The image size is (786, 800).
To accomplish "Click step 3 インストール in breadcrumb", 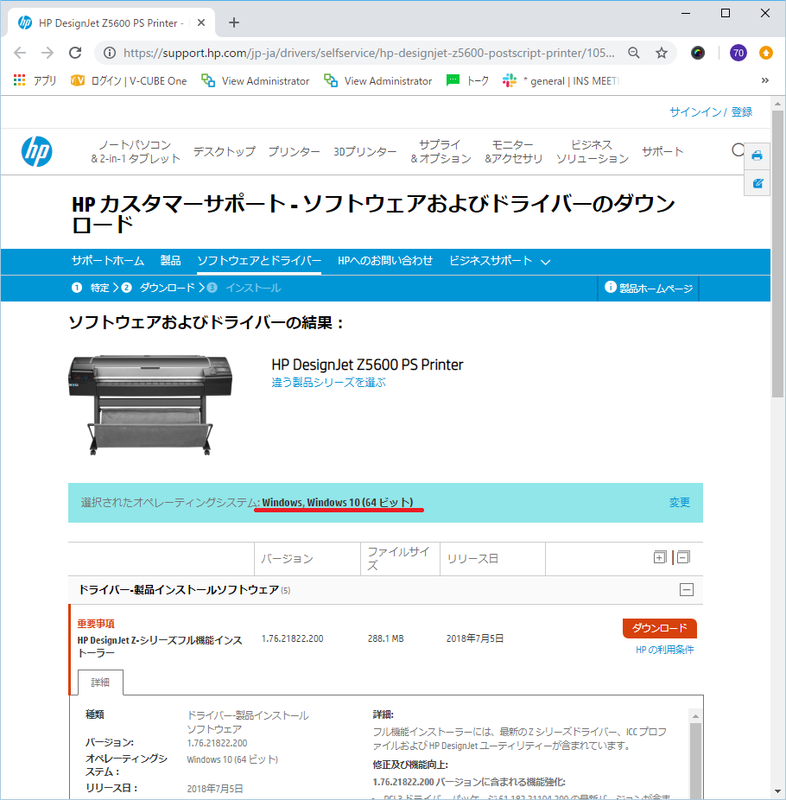I will coord(244,288).
